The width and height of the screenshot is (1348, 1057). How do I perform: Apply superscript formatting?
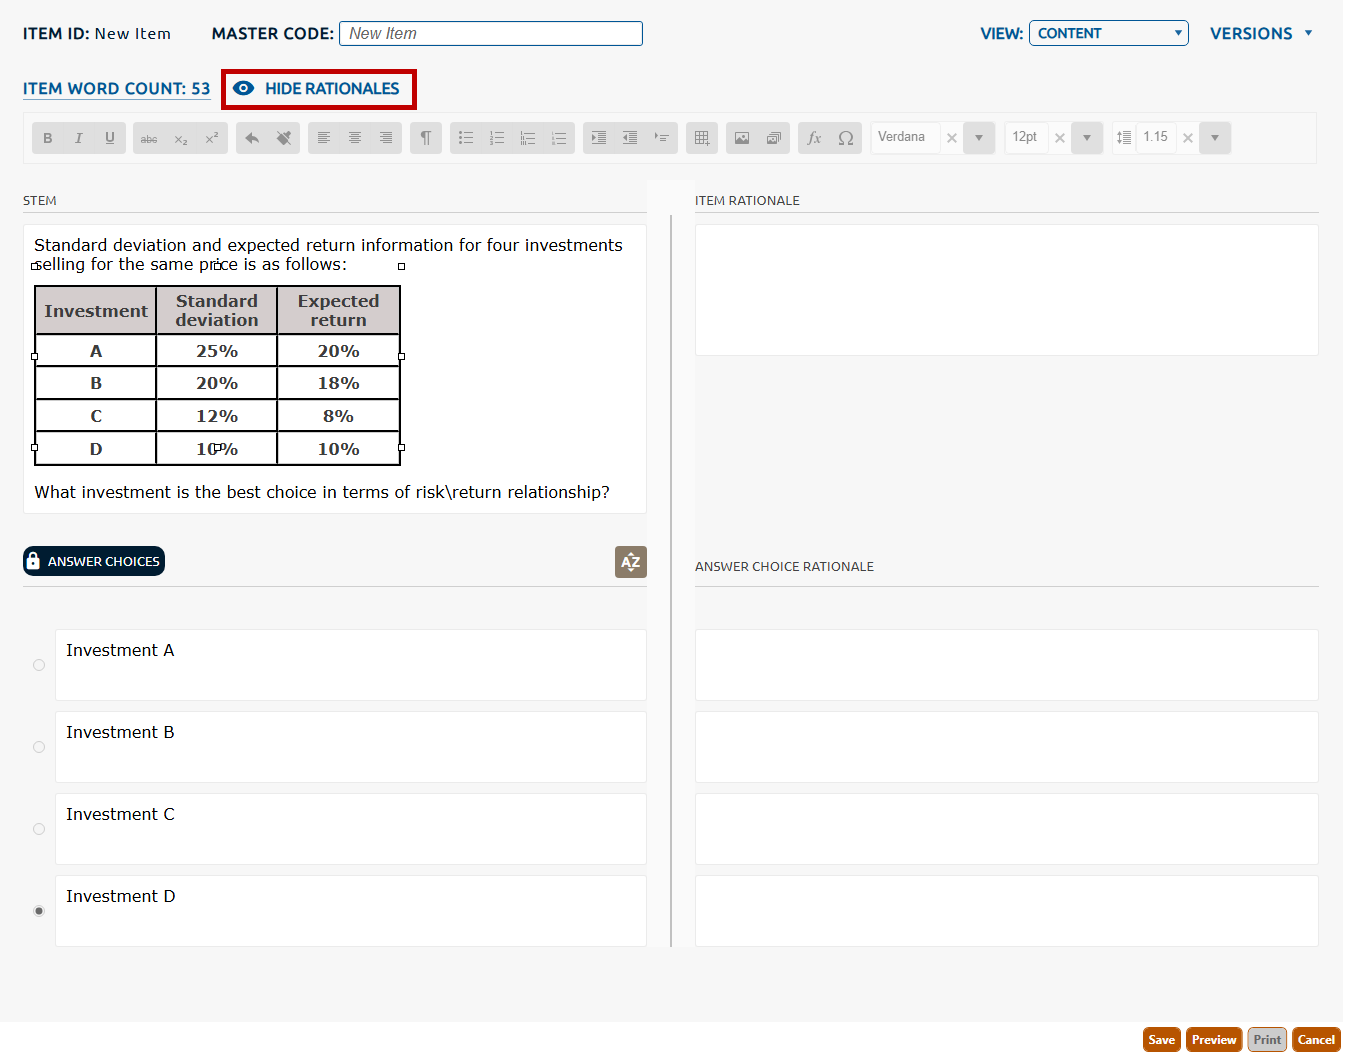pos(211,138)
